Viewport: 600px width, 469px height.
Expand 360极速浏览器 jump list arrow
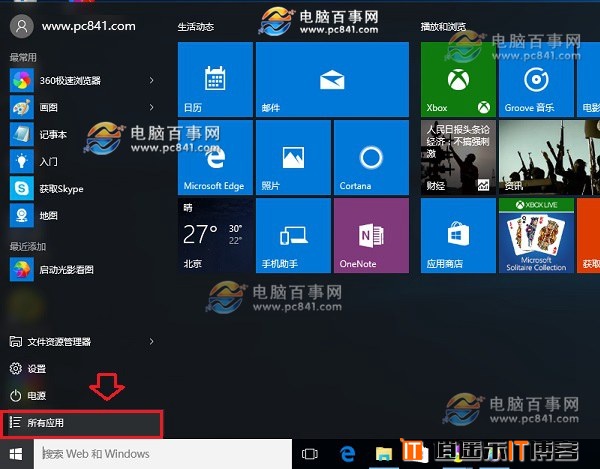[152, 80]
